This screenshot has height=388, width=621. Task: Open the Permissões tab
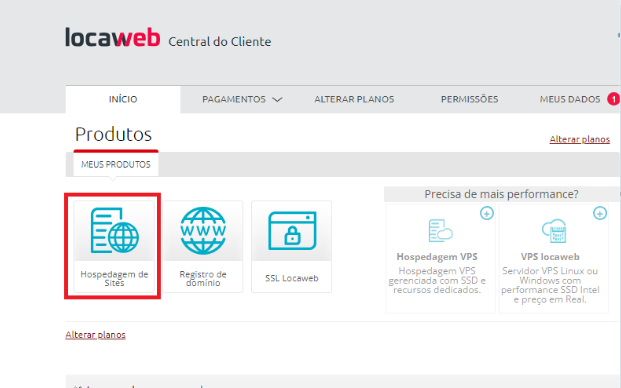(x=469, y=99)
